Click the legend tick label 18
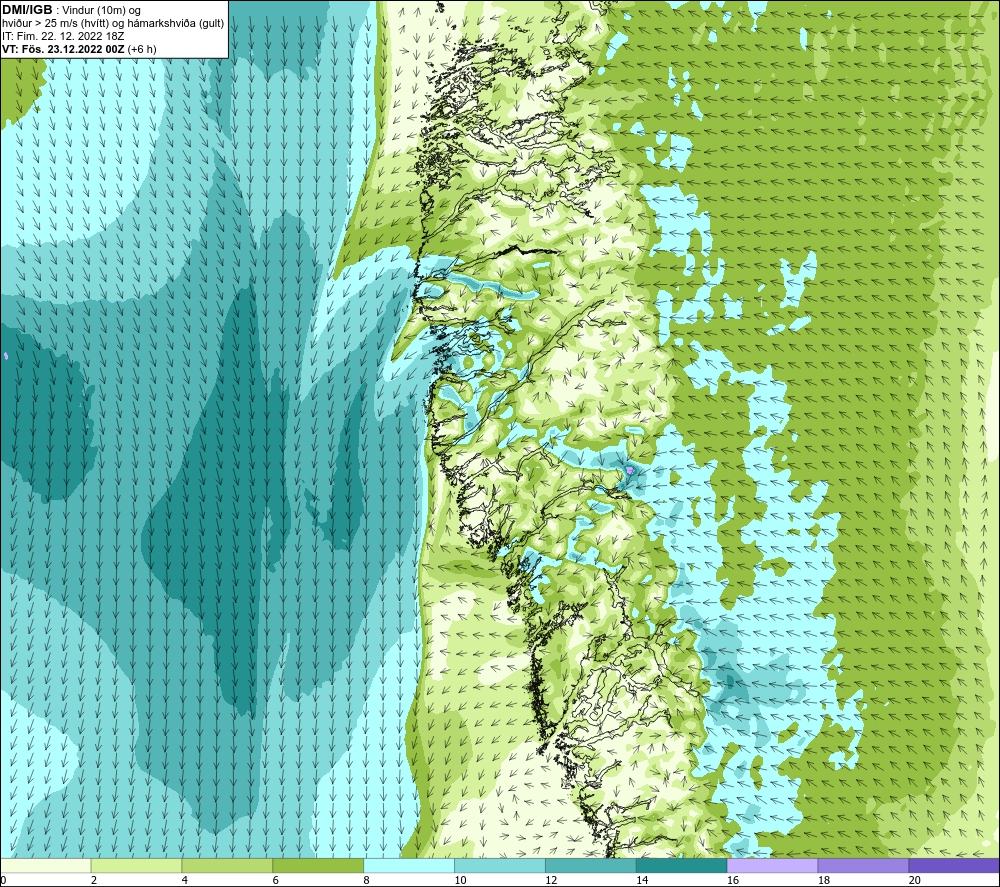This screenshot has width=1000, height=887. click(x=823, y=880)
